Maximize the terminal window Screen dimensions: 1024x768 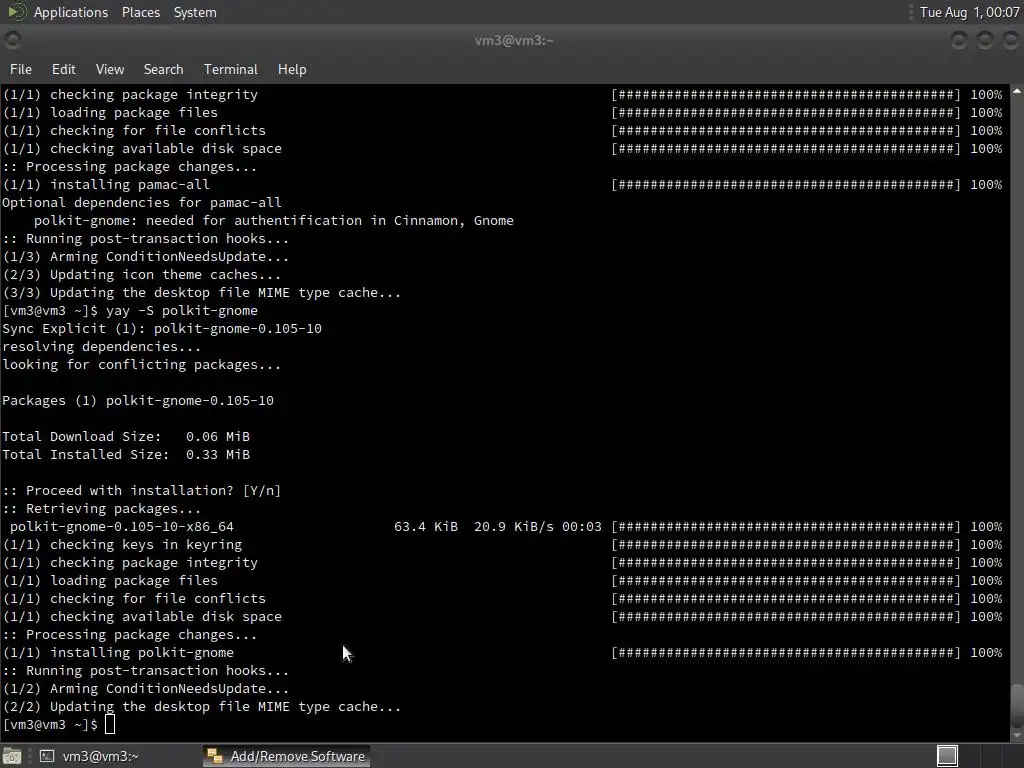coord(985,40)
